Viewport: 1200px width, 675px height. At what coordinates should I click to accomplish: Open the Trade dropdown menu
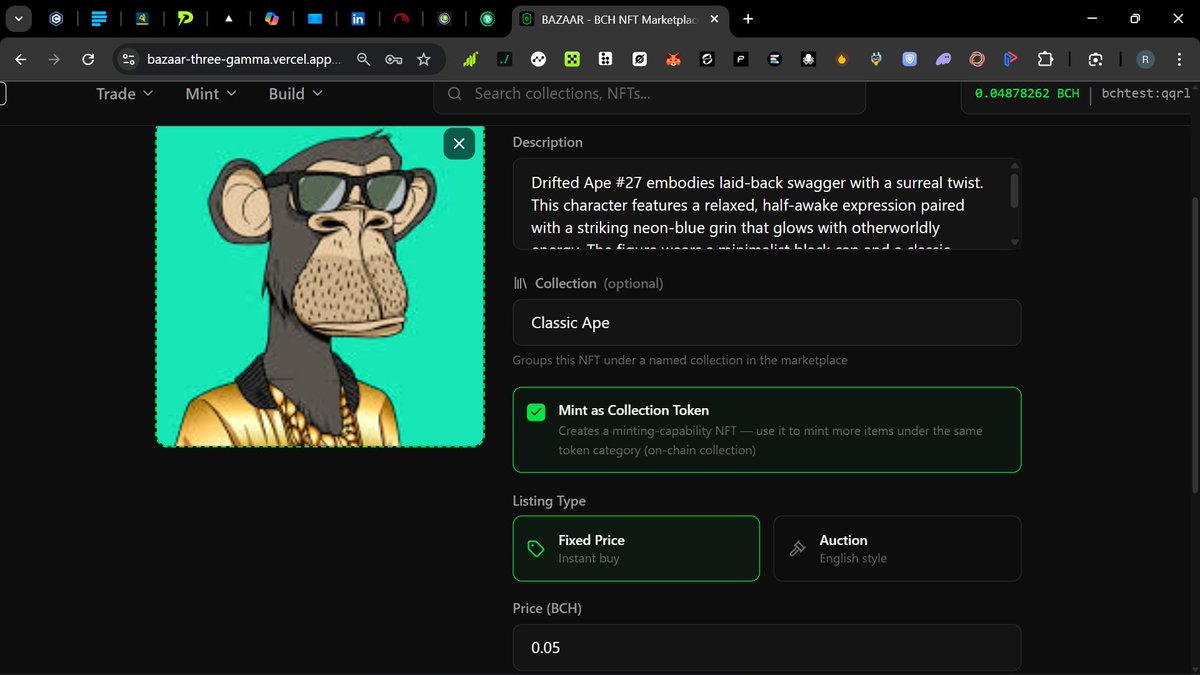[x=125, y=93]
